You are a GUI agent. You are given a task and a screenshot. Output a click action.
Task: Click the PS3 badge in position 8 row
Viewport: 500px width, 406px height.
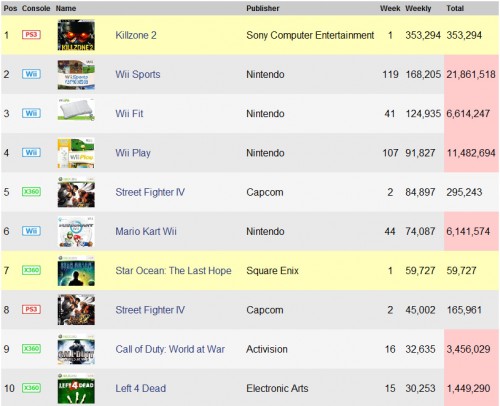click(31, 309)
